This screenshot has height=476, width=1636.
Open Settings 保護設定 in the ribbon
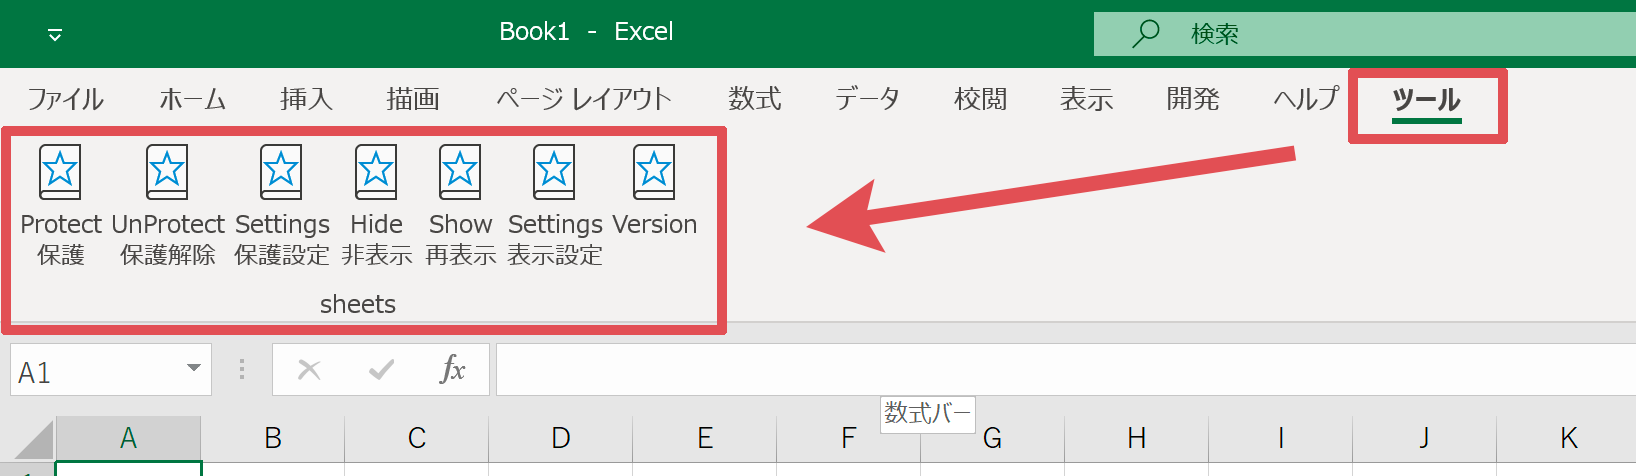281,173
